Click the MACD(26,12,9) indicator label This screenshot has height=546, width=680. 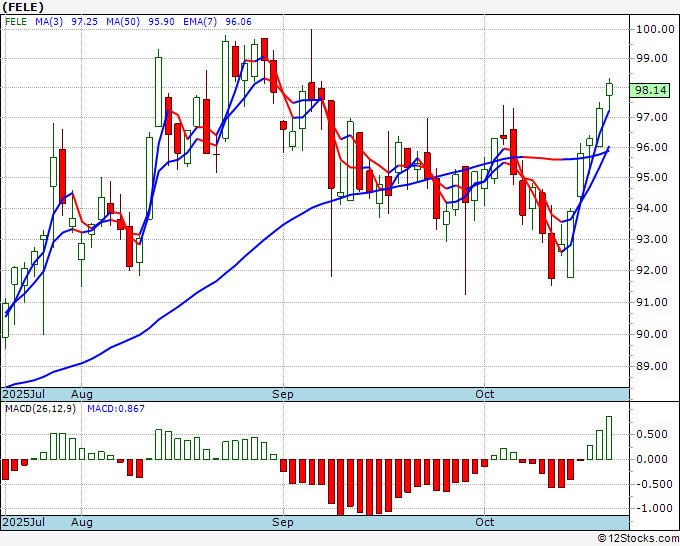coord(40,409)
